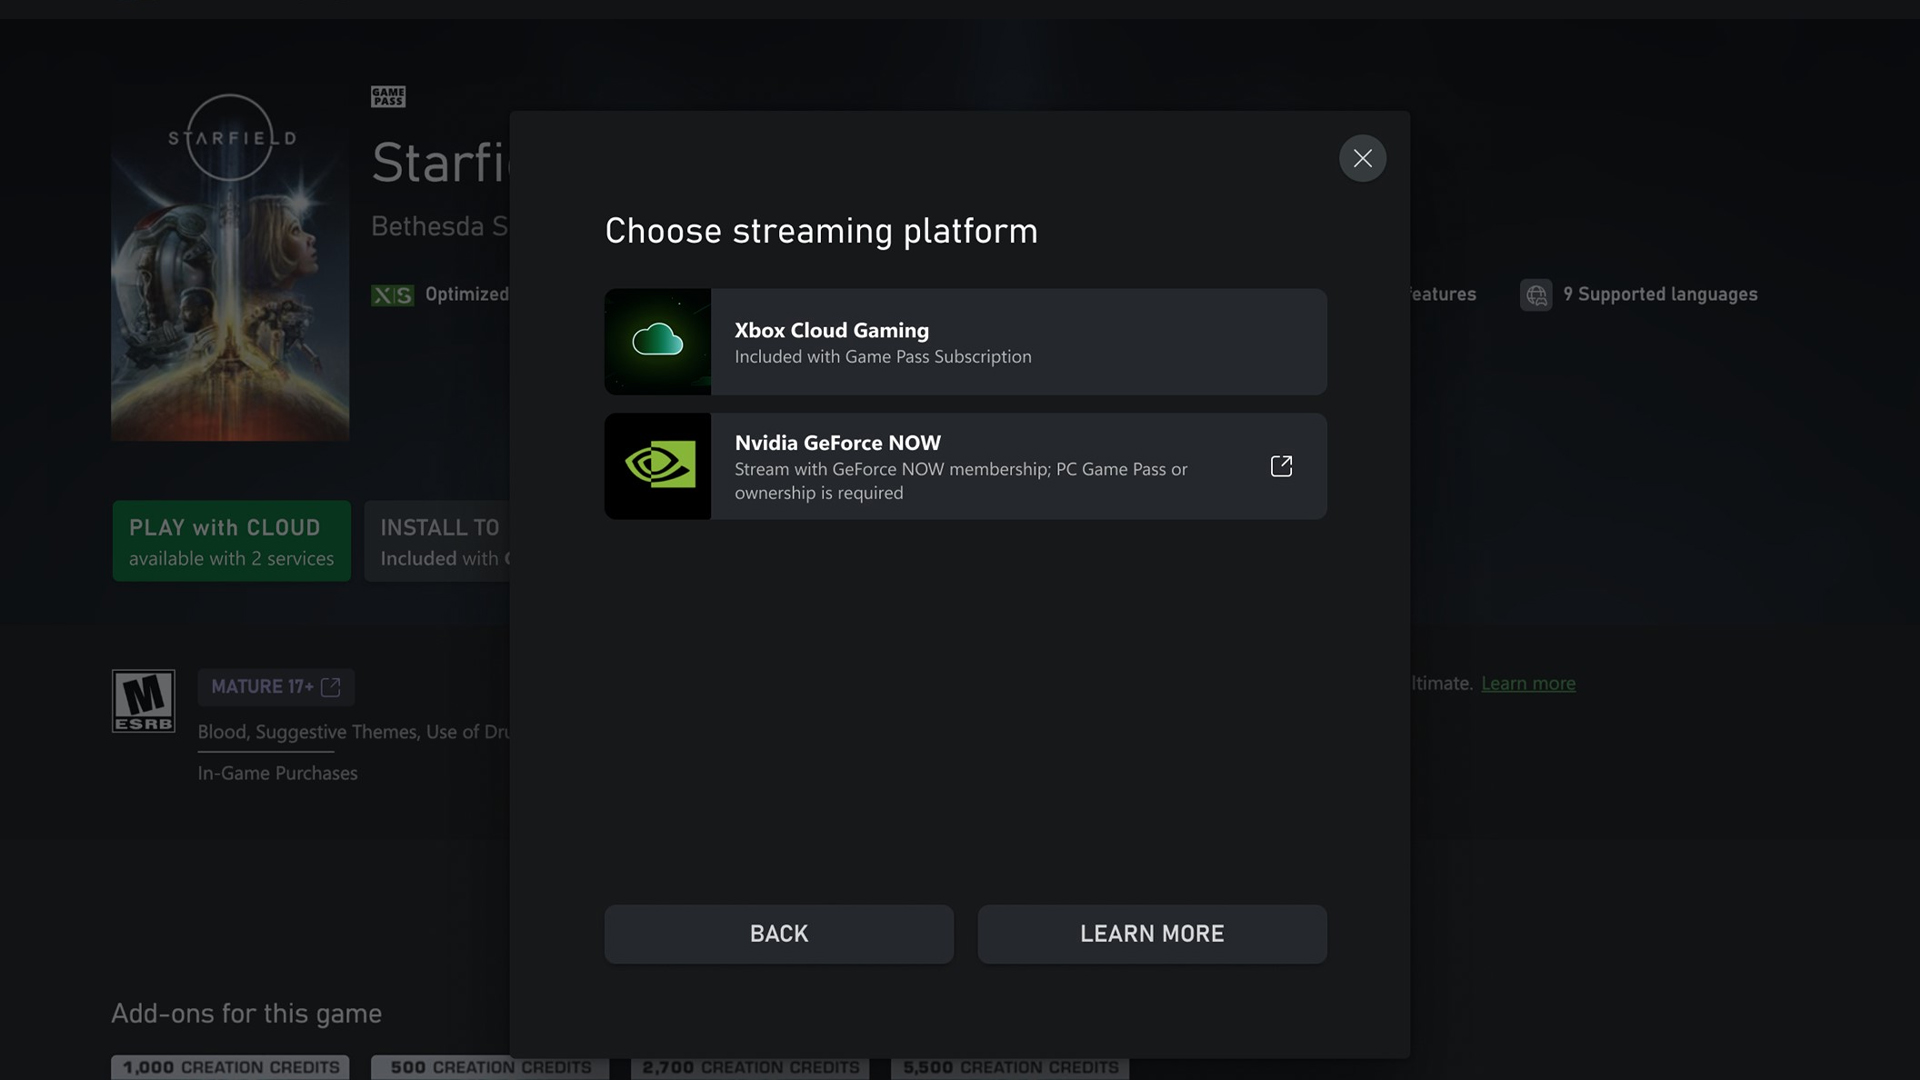
Task: Click the Game Pass badge
Action: click(387, 96)
